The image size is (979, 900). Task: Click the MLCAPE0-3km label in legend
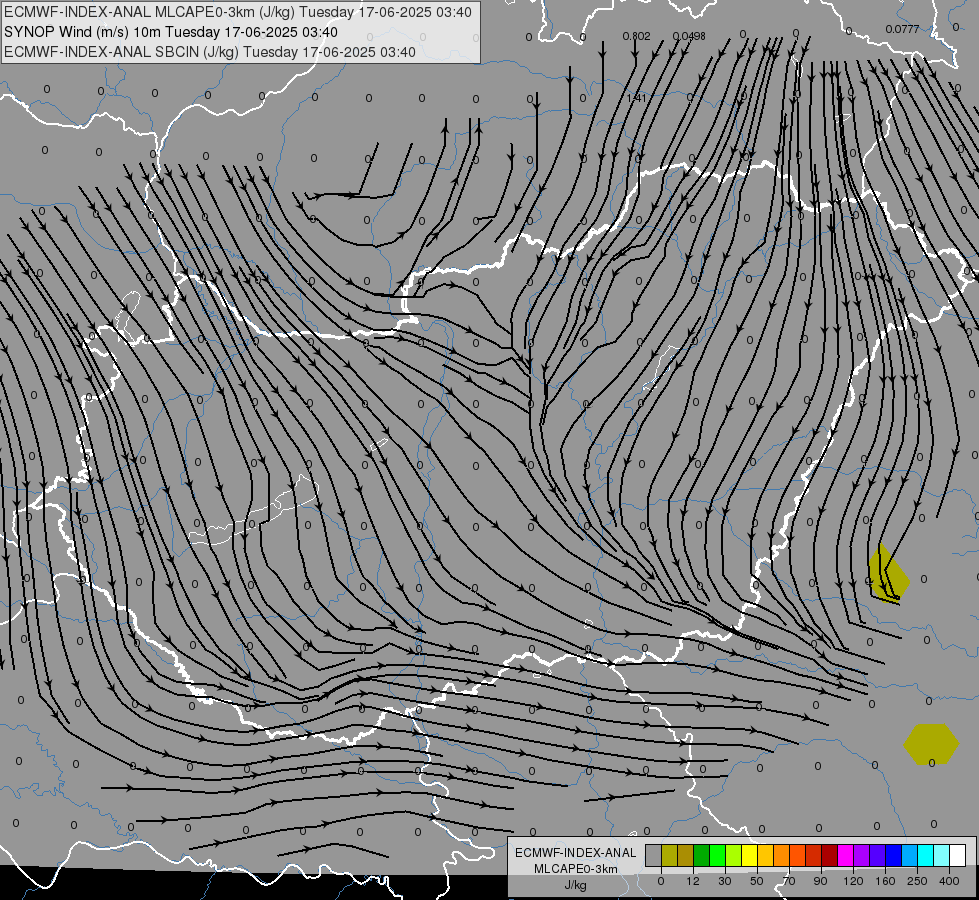pos(576,869)
